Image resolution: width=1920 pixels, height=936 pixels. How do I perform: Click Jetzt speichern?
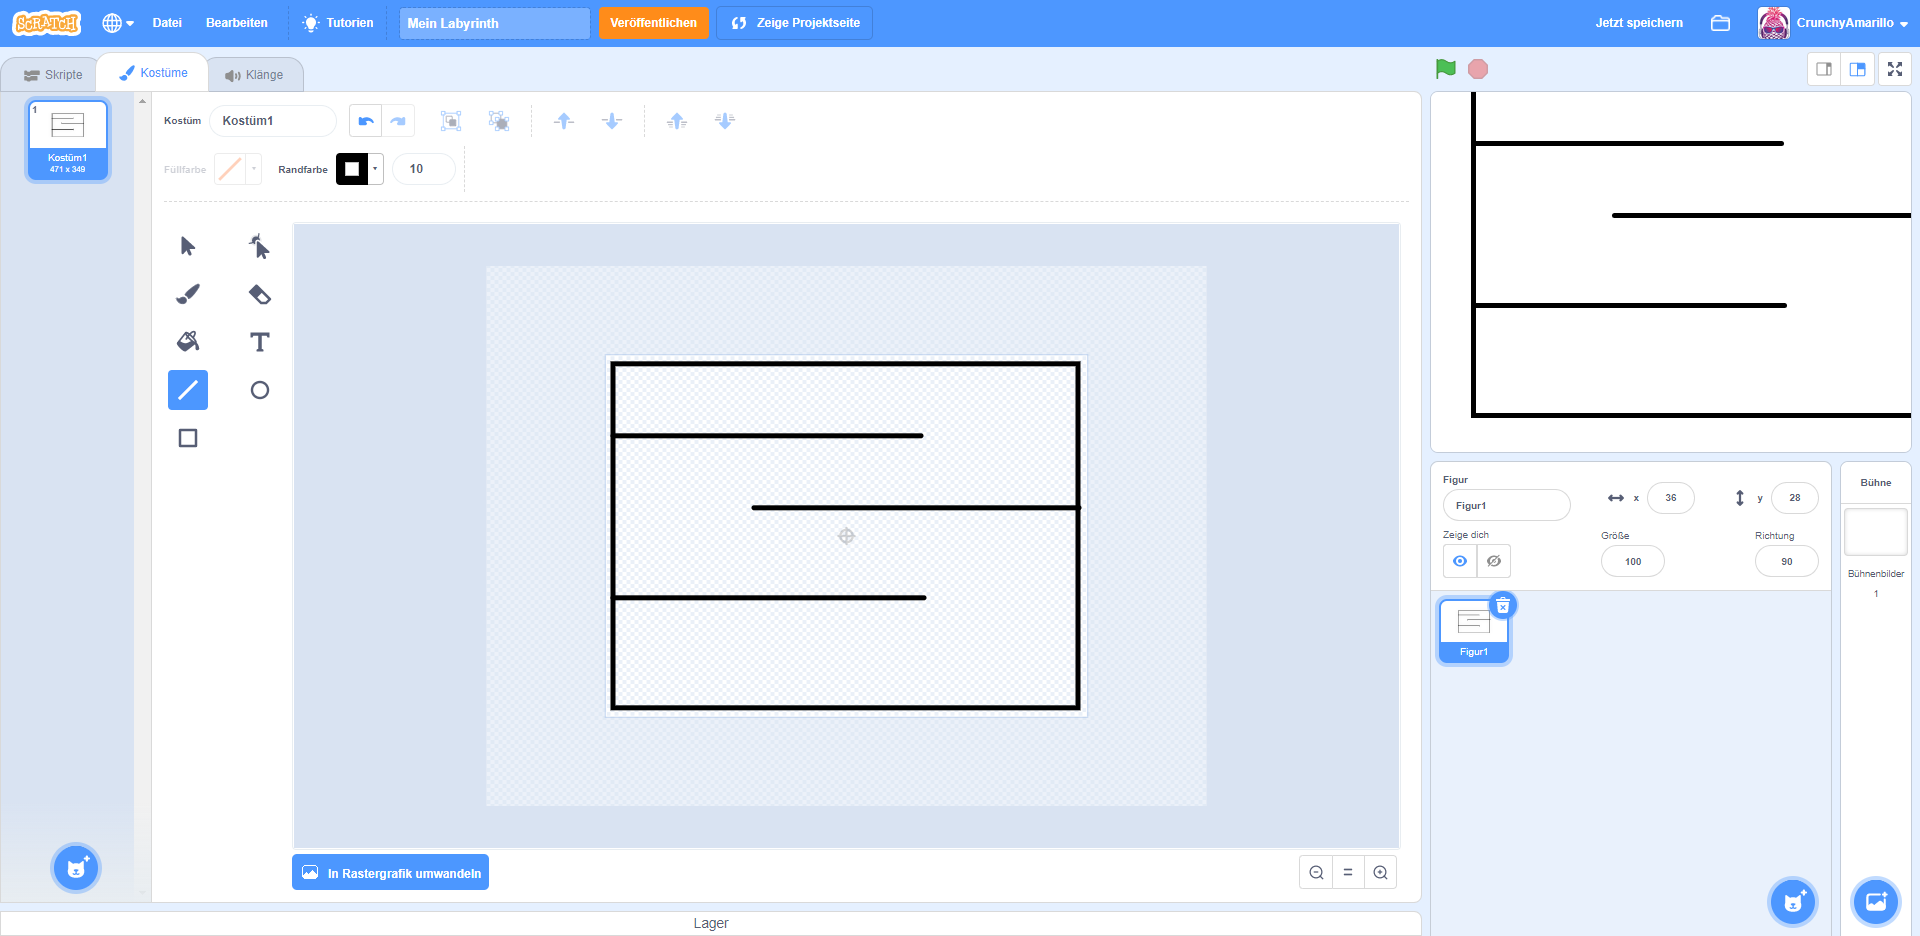click(x=1639, y=23)
